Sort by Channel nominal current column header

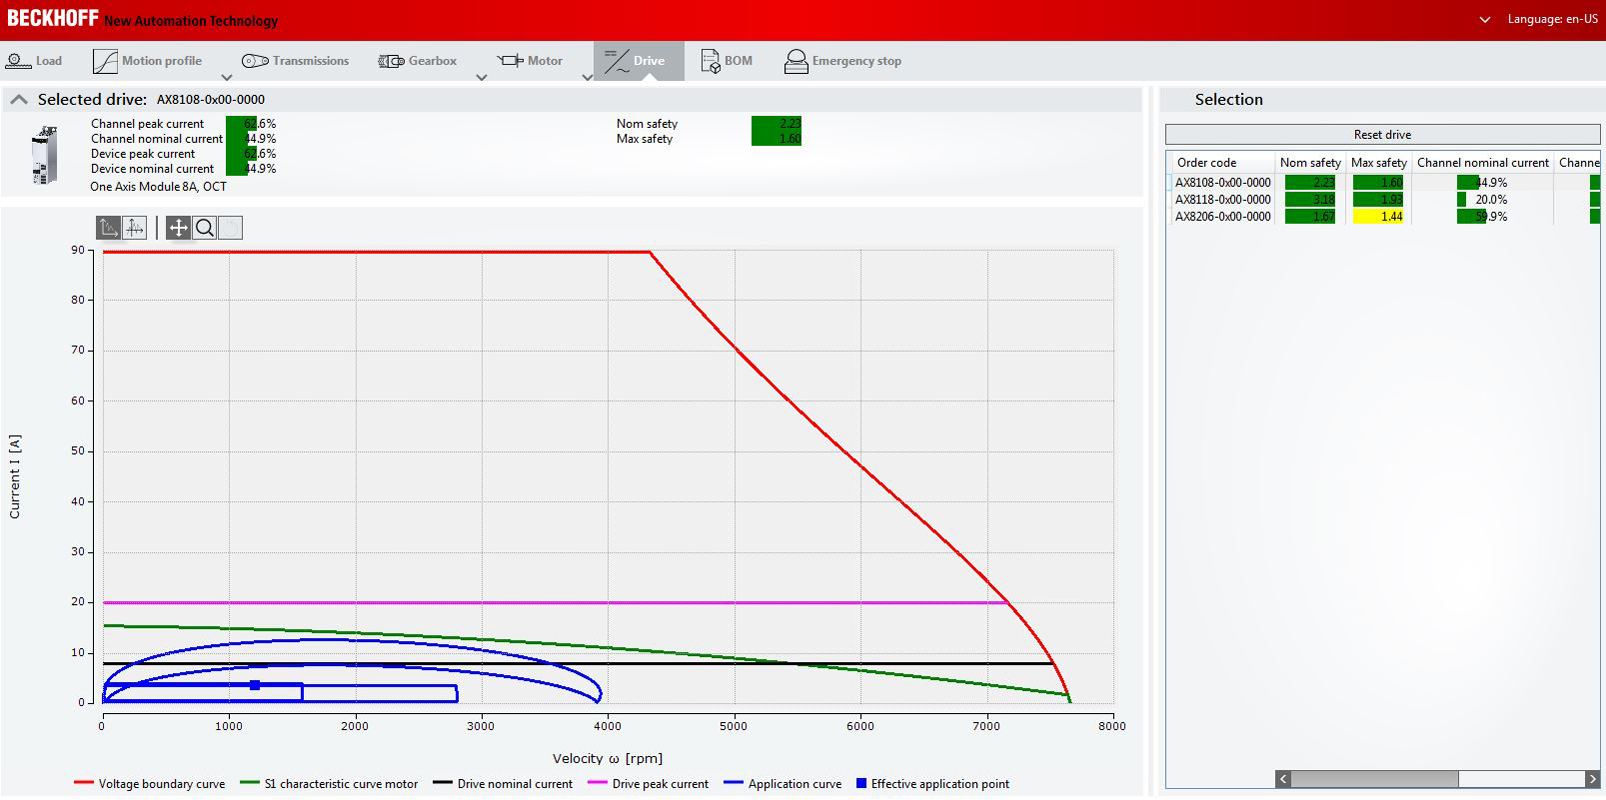point(1482,162)
